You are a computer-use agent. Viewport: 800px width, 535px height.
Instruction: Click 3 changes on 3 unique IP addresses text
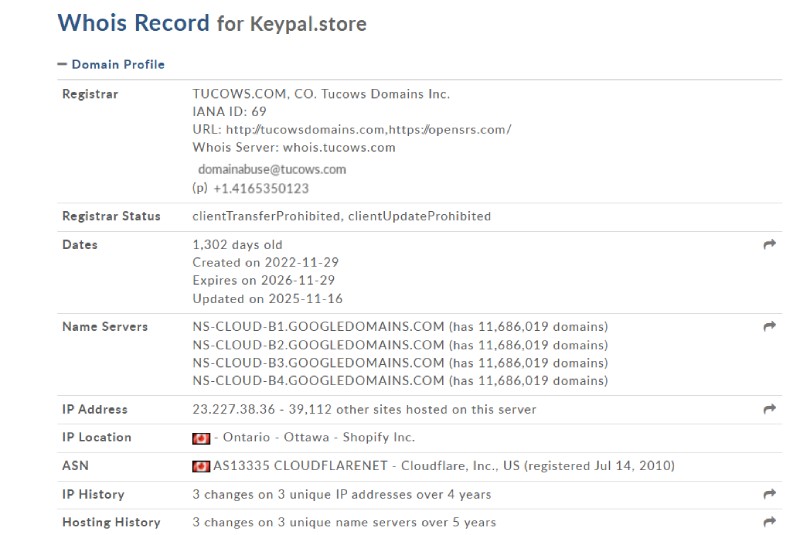[342, 494]
